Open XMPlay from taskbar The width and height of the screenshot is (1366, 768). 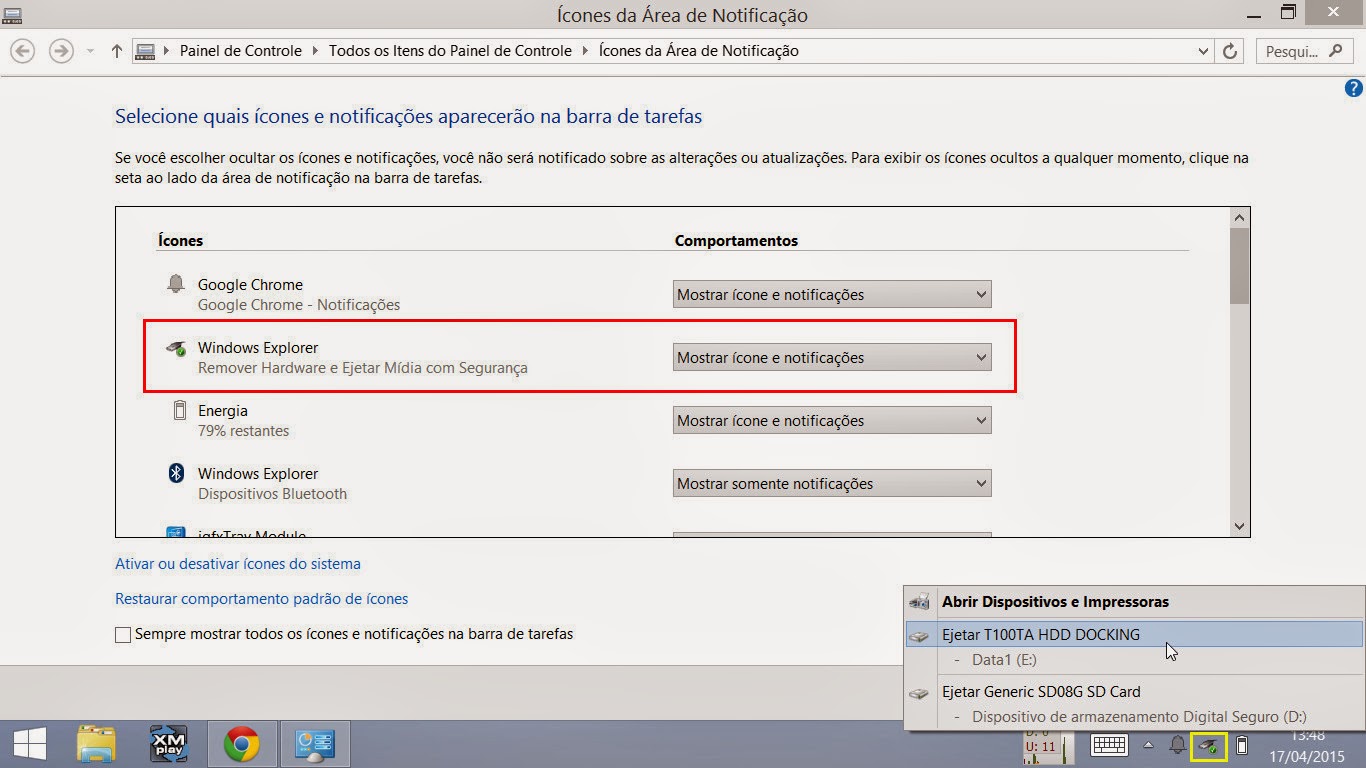tap(168, 744)
